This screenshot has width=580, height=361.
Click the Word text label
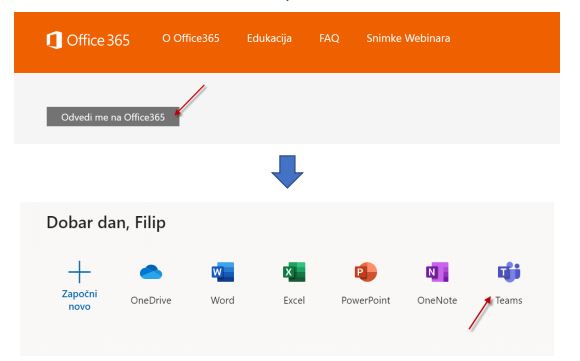click(x=222, y=300)
